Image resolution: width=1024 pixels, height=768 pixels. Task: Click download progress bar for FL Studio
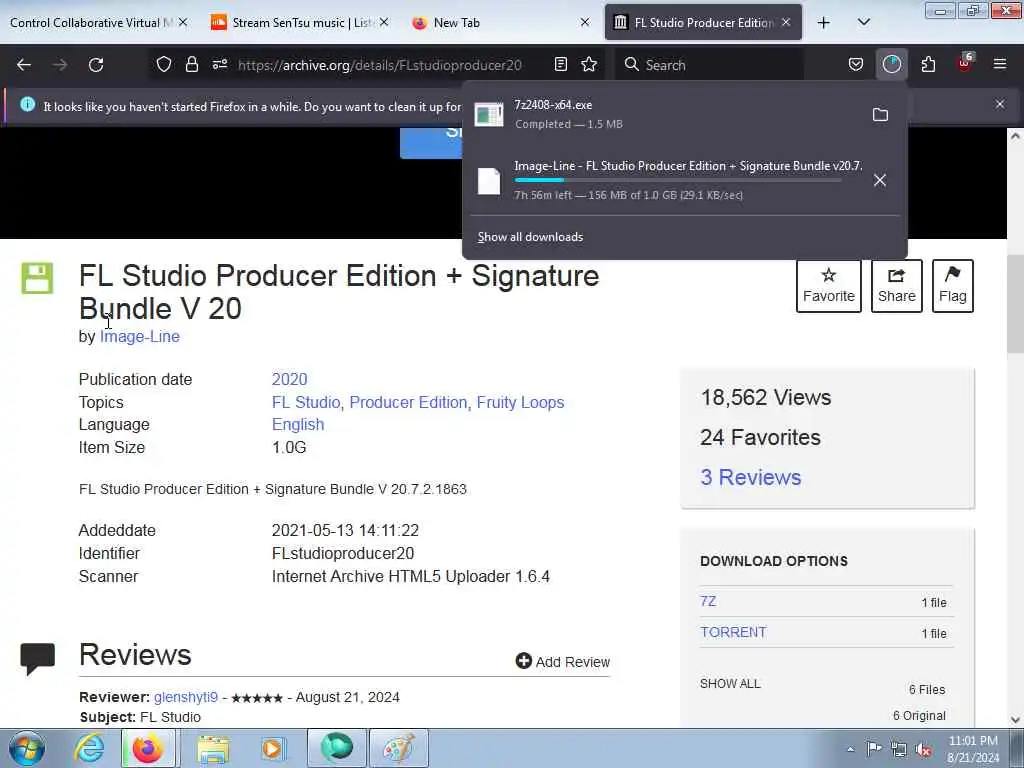coord(677,180)
